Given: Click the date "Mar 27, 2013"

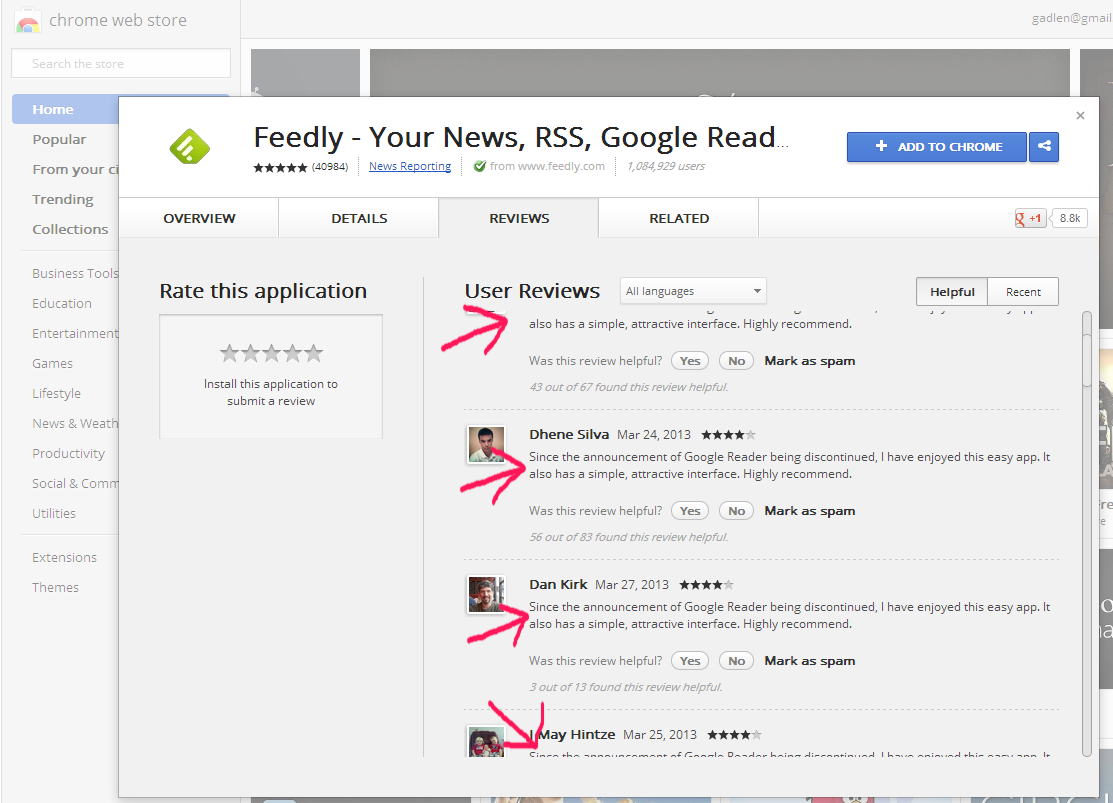Looking at the screenshot, I should coord(632,585).
